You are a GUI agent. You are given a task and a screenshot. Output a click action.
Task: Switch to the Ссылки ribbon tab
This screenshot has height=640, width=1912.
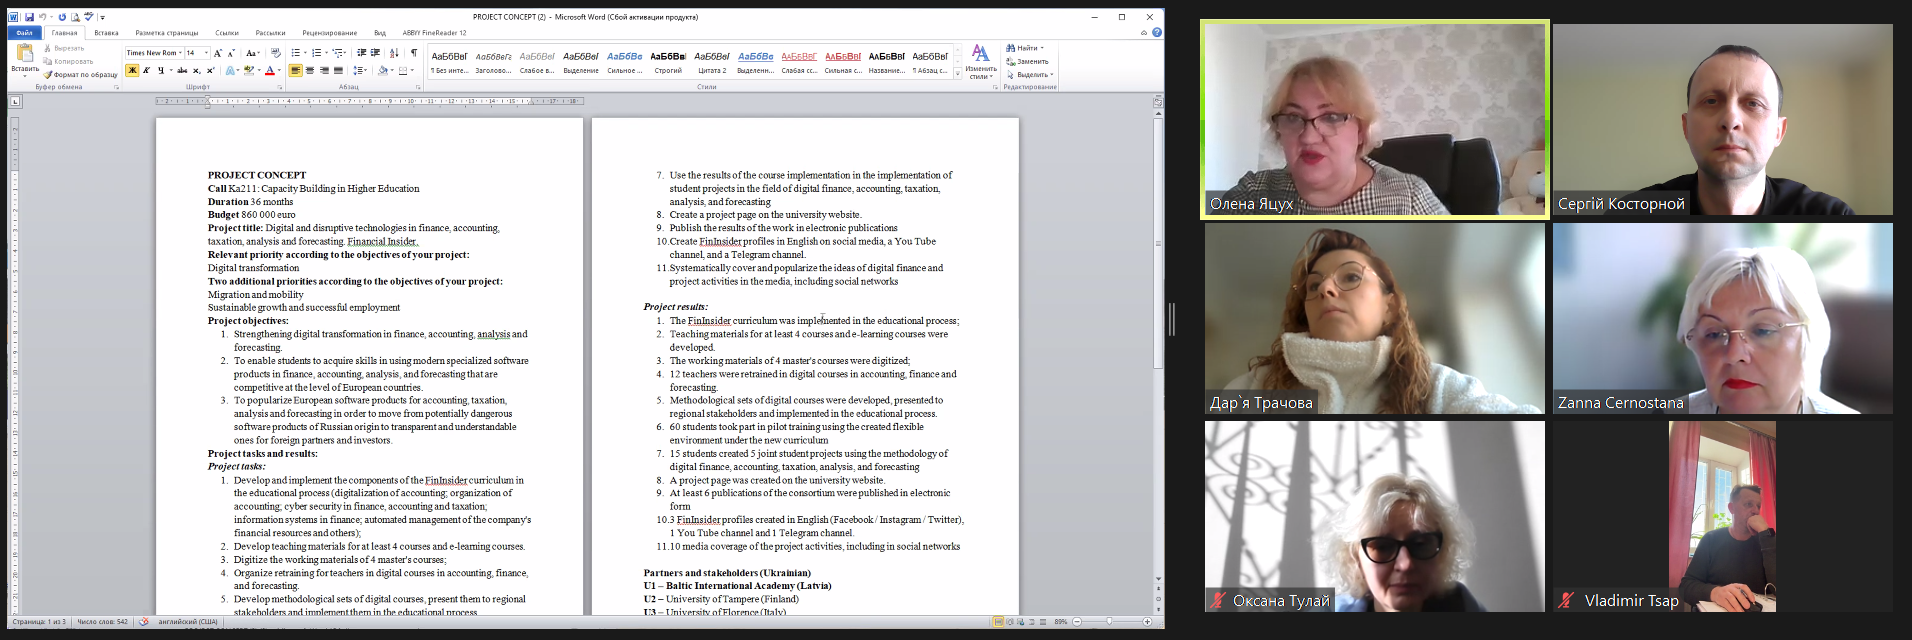pos(227,33)
